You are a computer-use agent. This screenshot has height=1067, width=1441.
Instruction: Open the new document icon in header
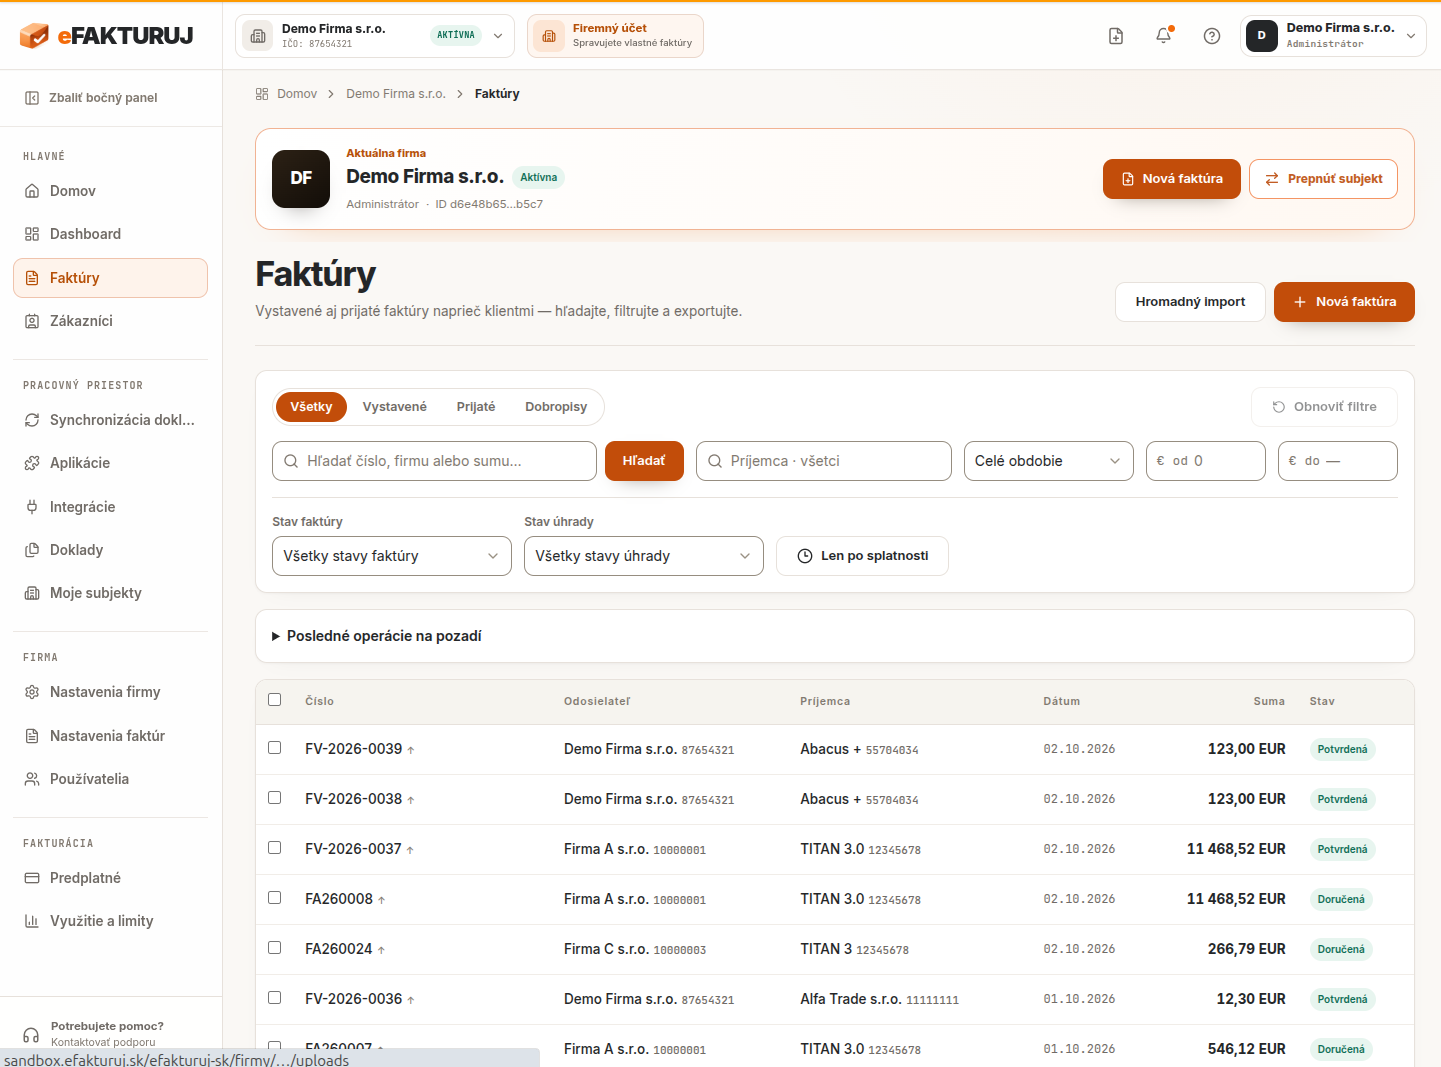point(1116,36)
